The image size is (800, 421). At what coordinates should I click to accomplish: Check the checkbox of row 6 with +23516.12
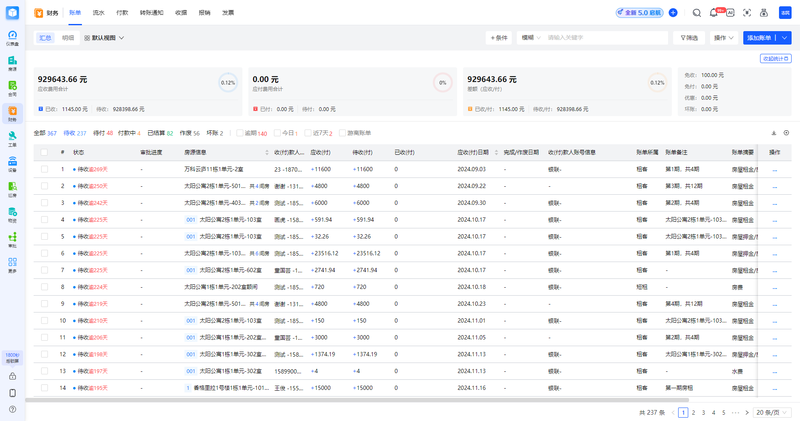point(44,254)
